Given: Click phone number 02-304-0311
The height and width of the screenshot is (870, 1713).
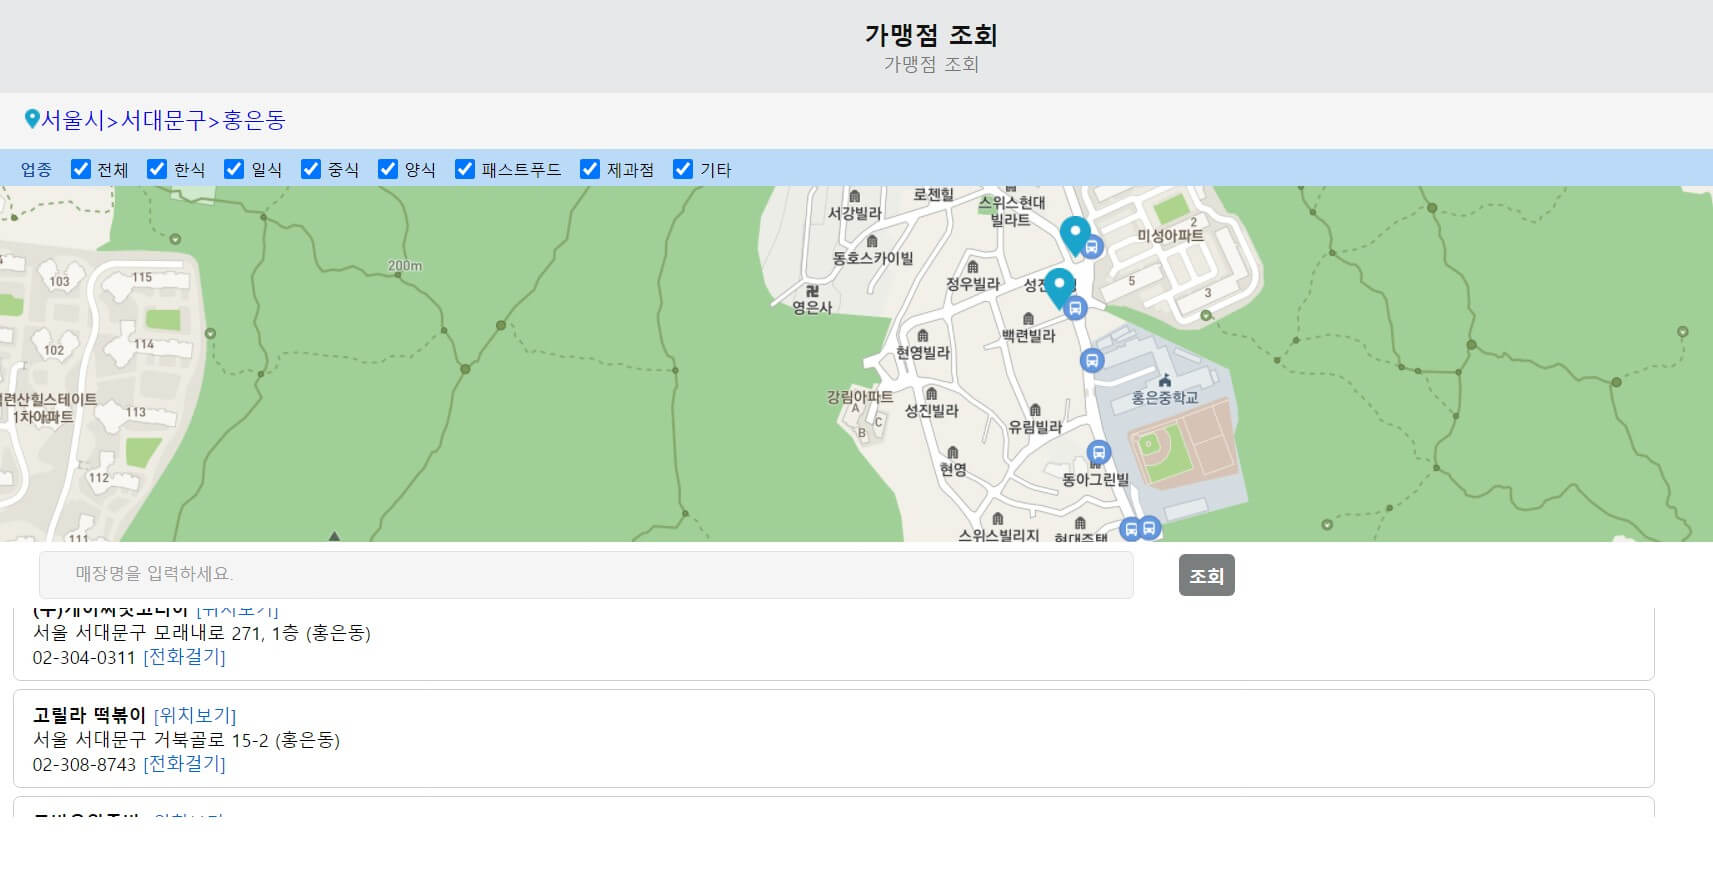Looking at the screenshot, I should [84, 657].
